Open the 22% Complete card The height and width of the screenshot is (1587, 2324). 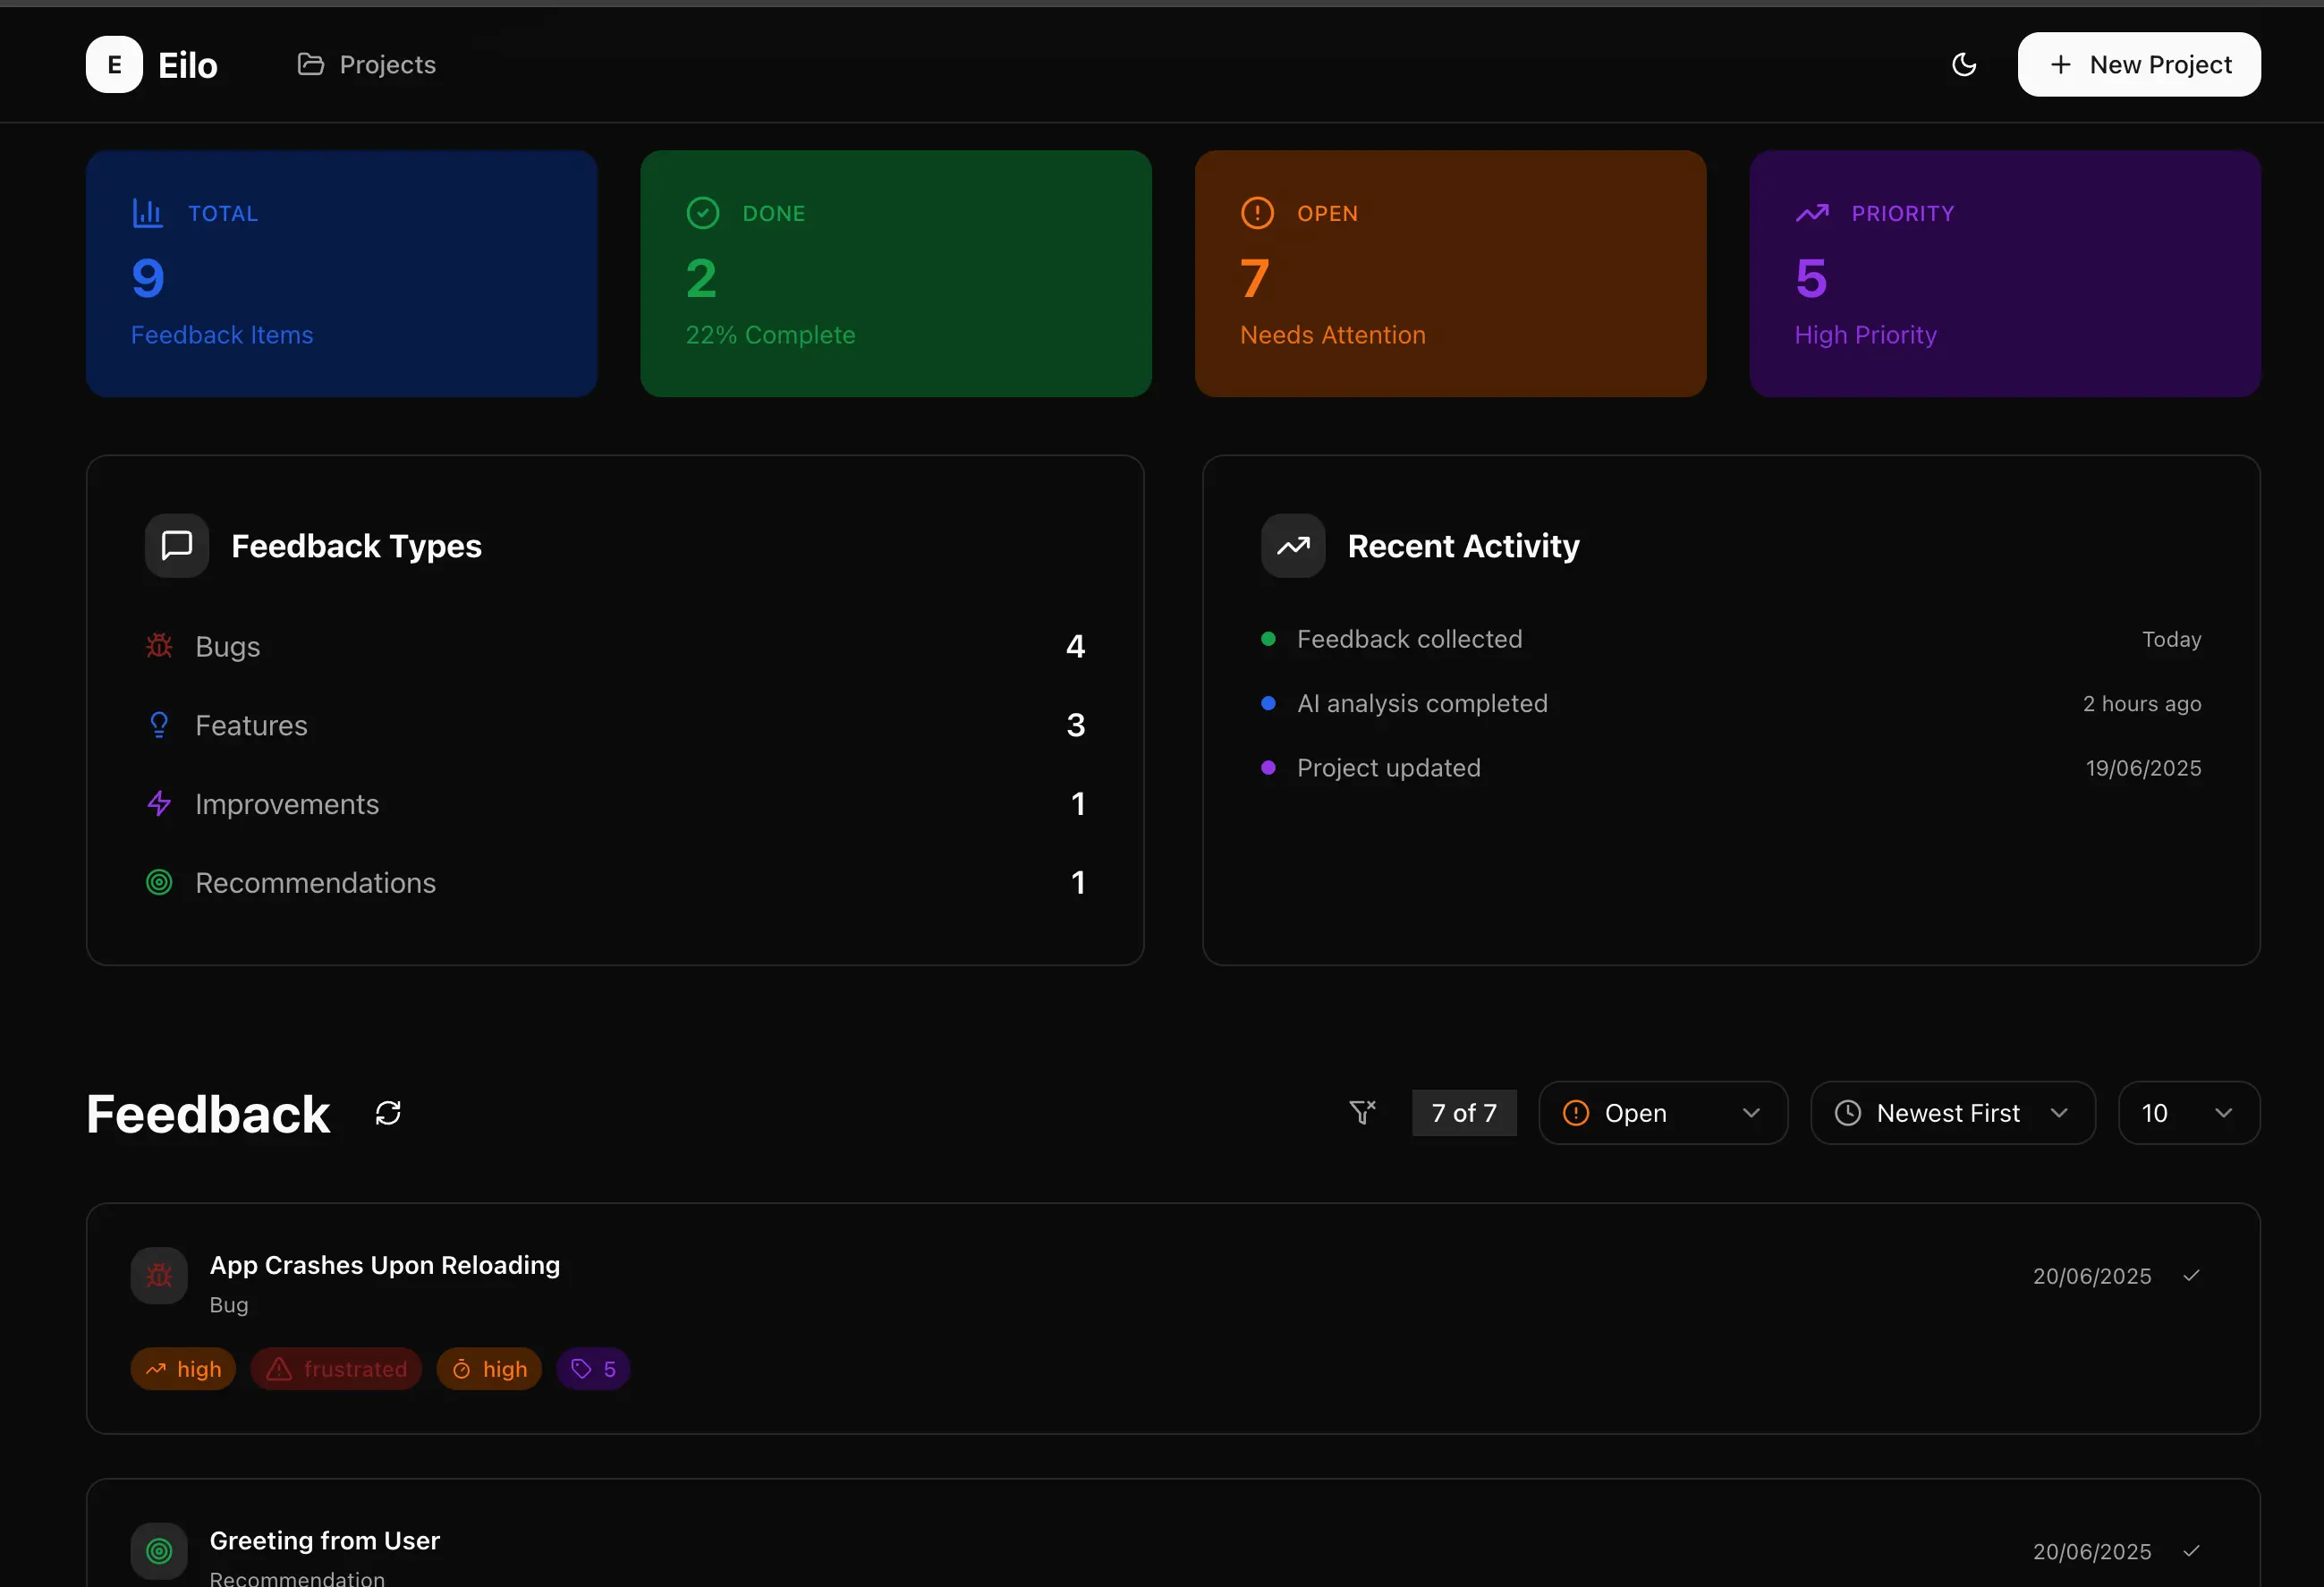click(x=896, y=274)
